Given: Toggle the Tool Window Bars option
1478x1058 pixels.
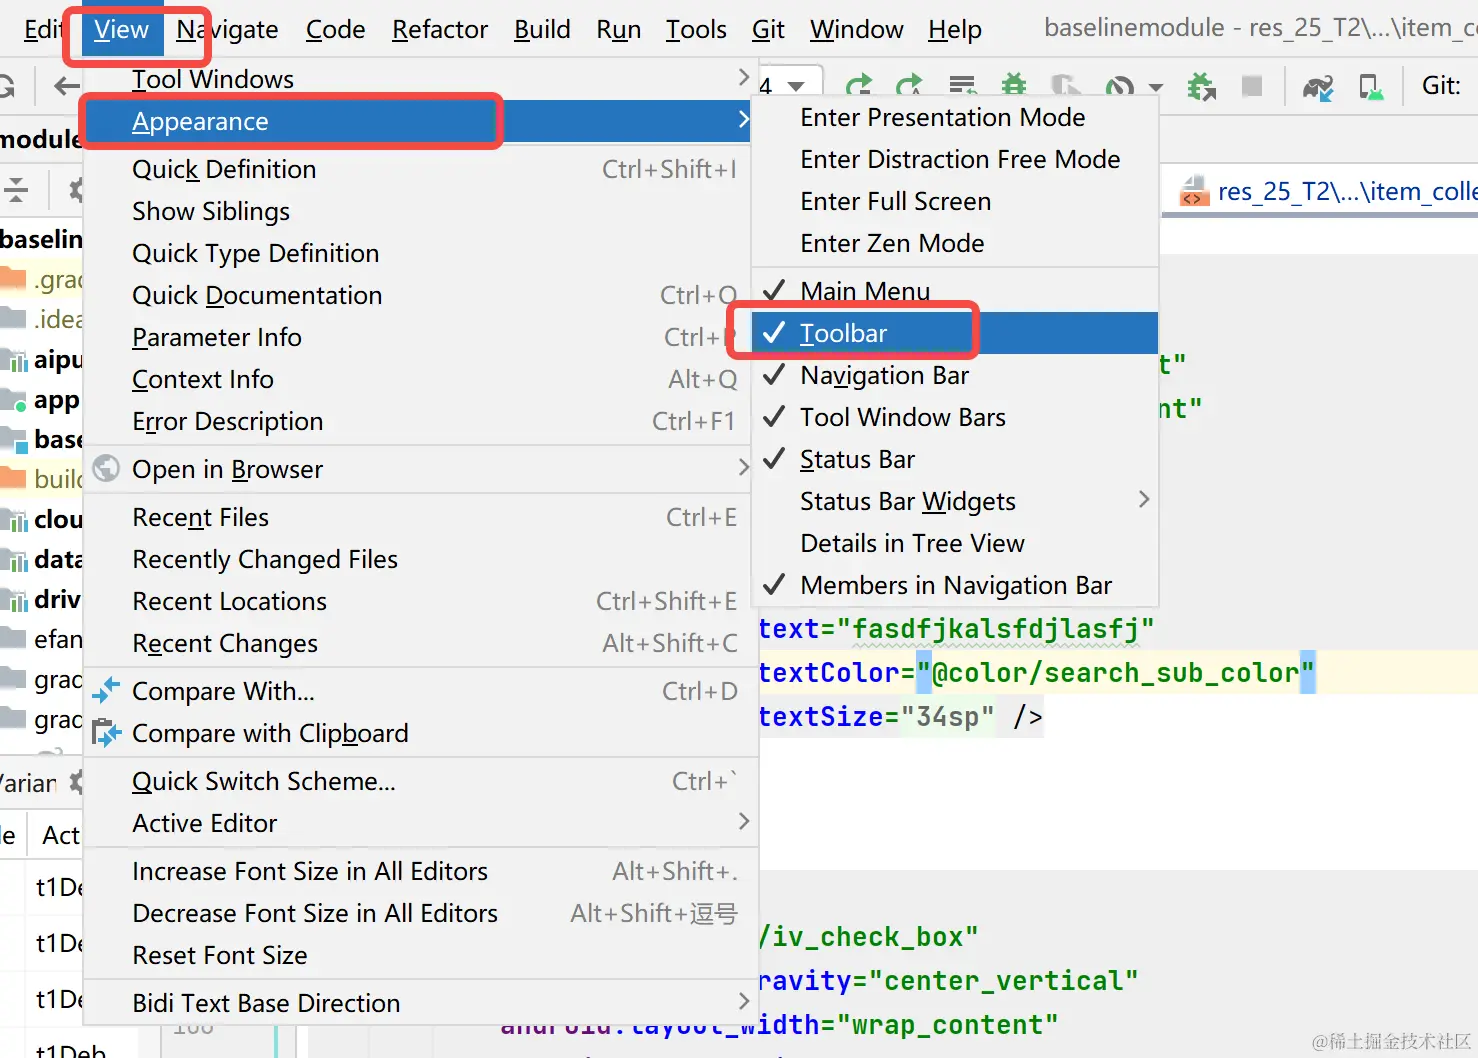Looking at the screenshot, I should pos(955,417).
